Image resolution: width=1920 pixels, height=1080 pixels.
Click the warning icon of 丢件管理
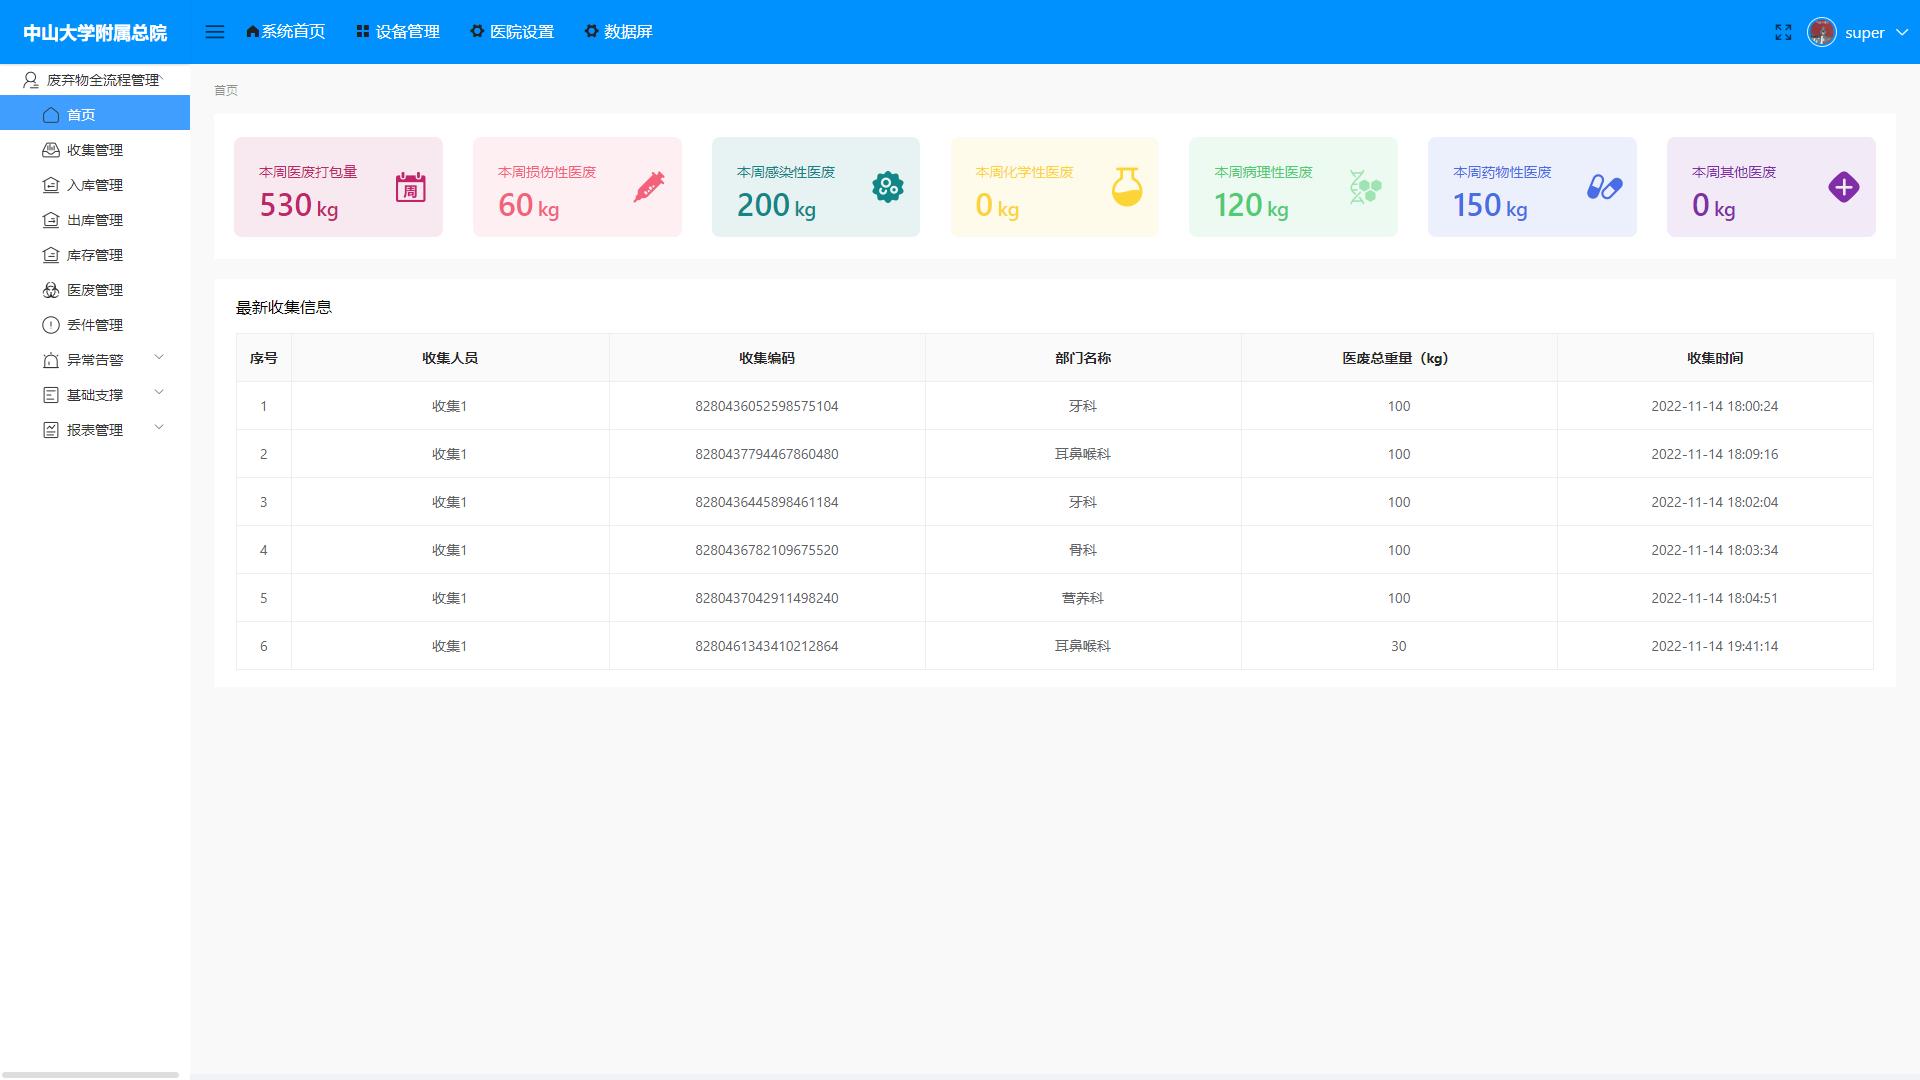tap(51, 325)
